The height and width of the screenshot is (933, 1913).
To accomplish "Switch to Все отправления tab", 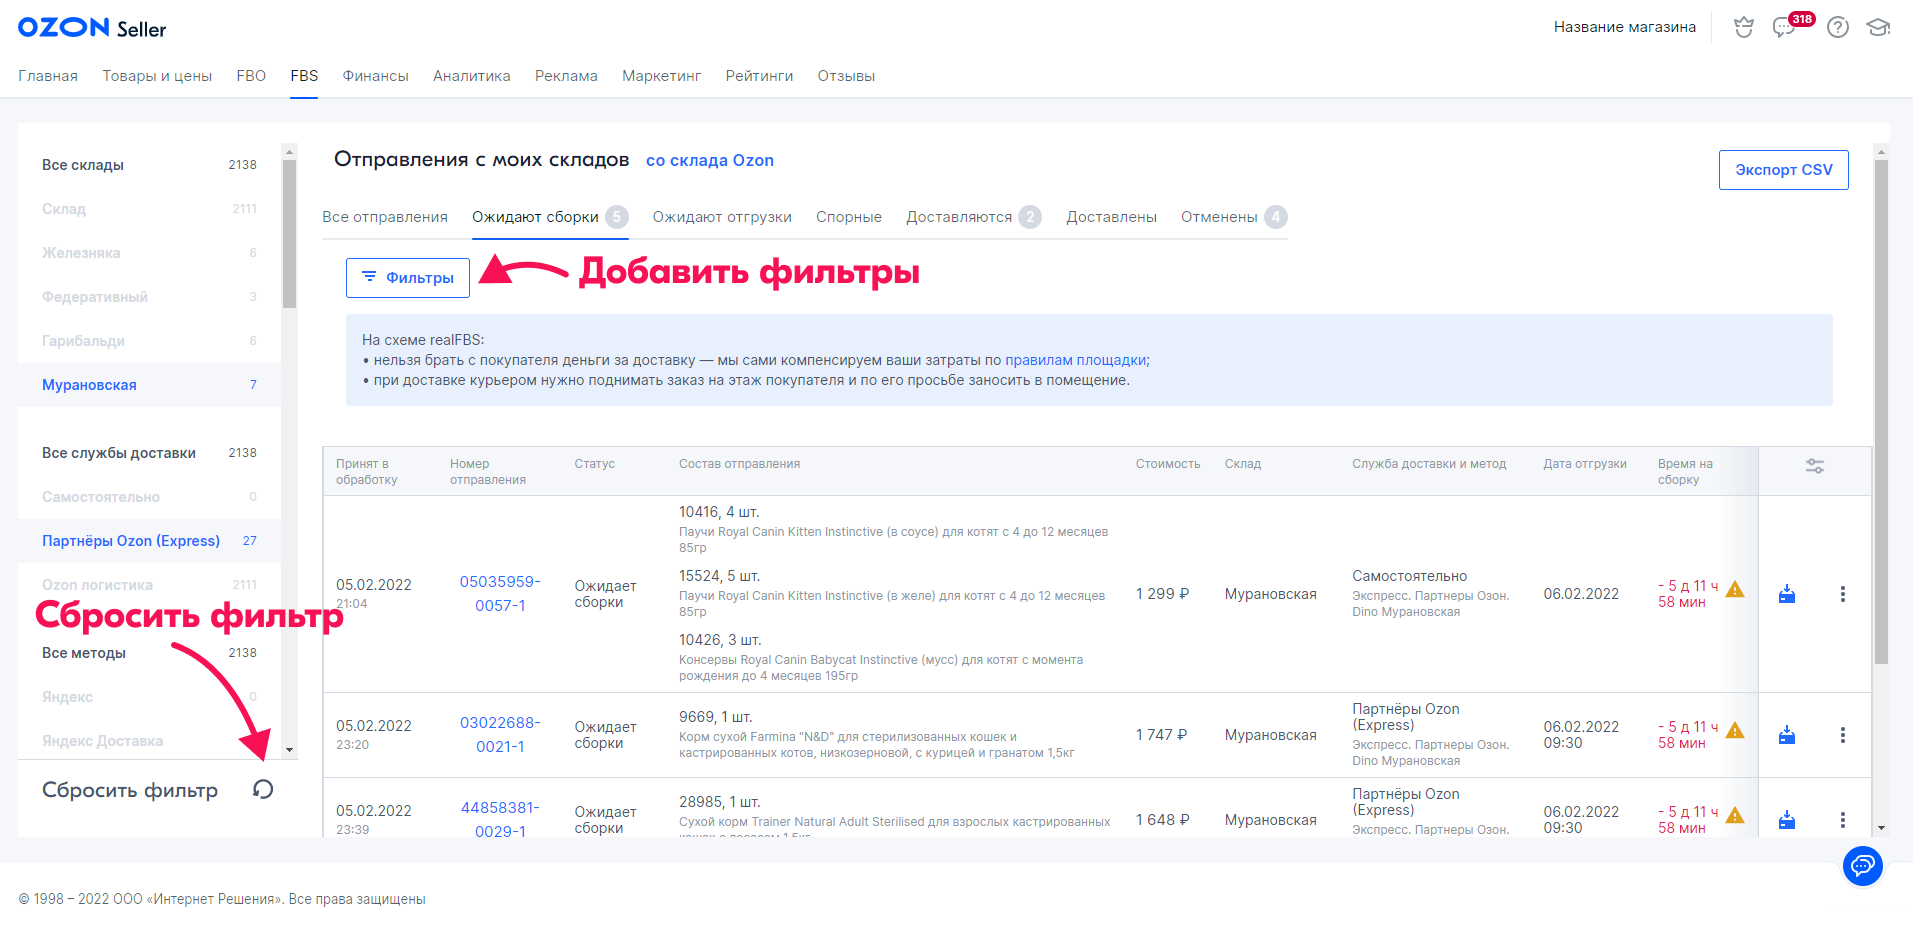I will (x=385, y=217).
